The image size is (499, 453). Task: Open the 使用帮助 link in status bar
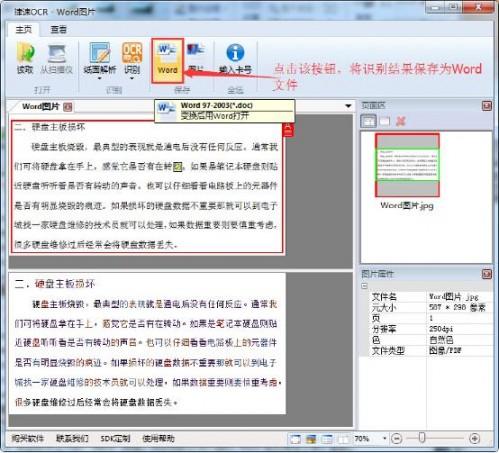click(x=159, y=438)
